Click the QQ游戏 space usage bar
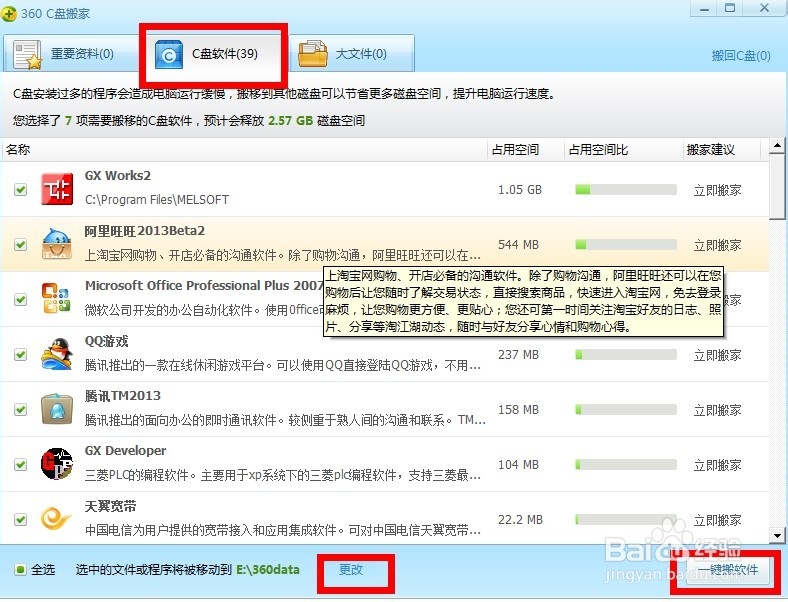 tap(626, 355)
